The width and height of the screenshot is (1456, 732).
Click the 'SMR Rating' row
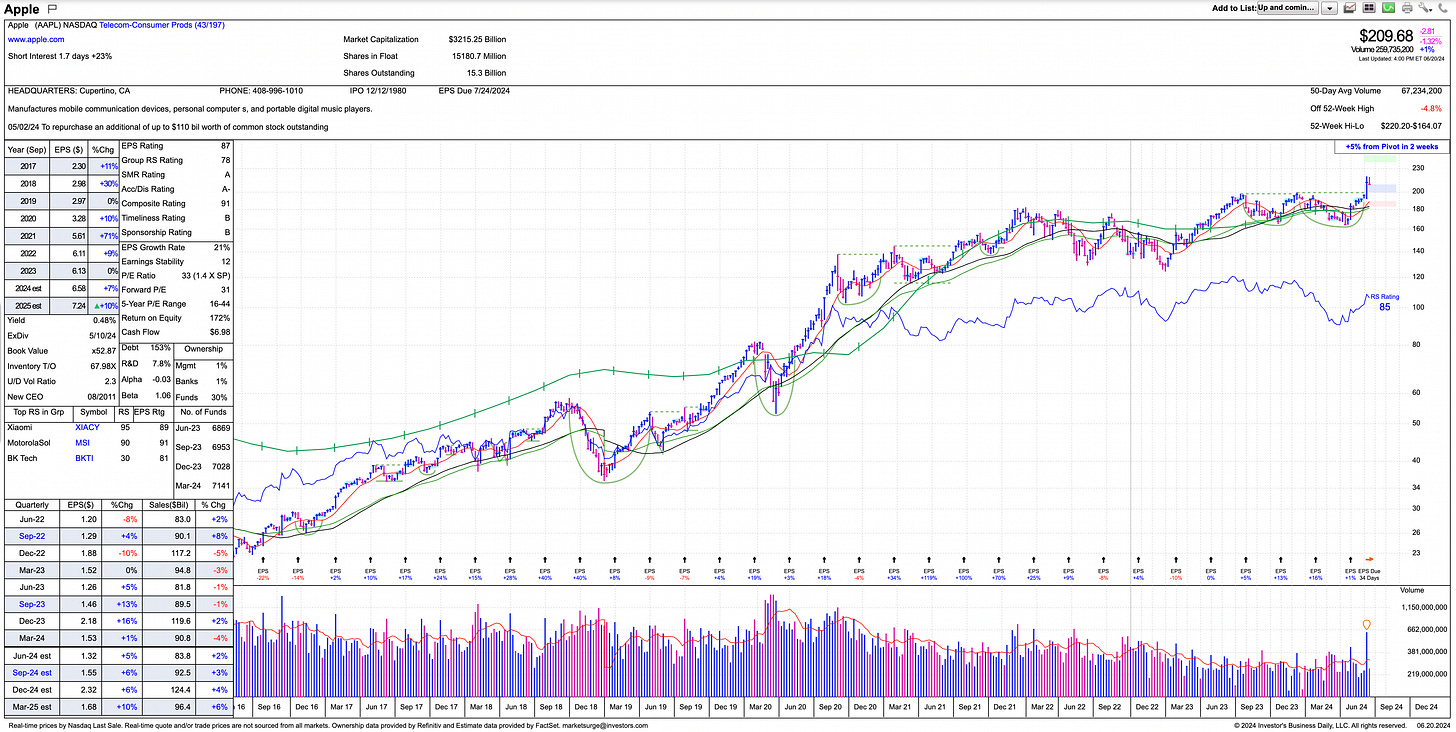(x=176, y=174)
